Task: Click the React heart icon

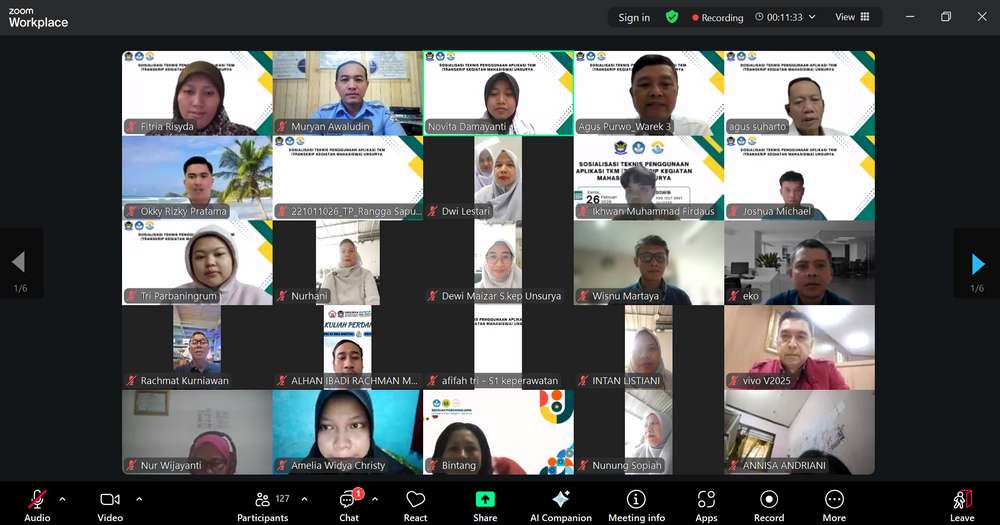Action: 415,504
